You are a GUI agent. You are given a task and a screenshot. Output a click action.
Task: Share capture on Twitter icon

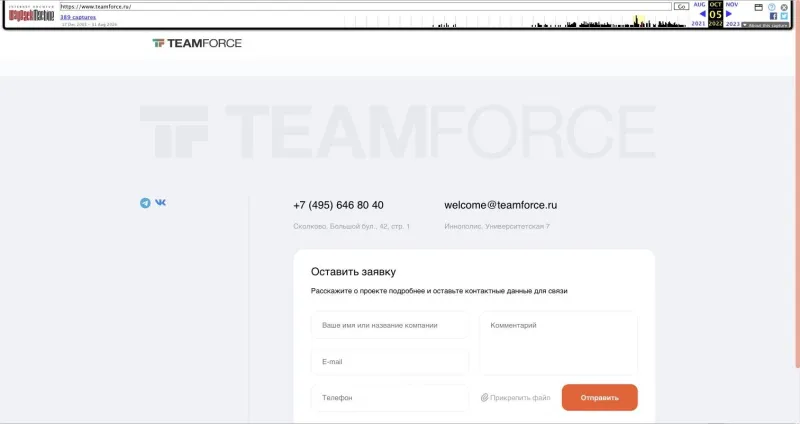coord(784,16)
